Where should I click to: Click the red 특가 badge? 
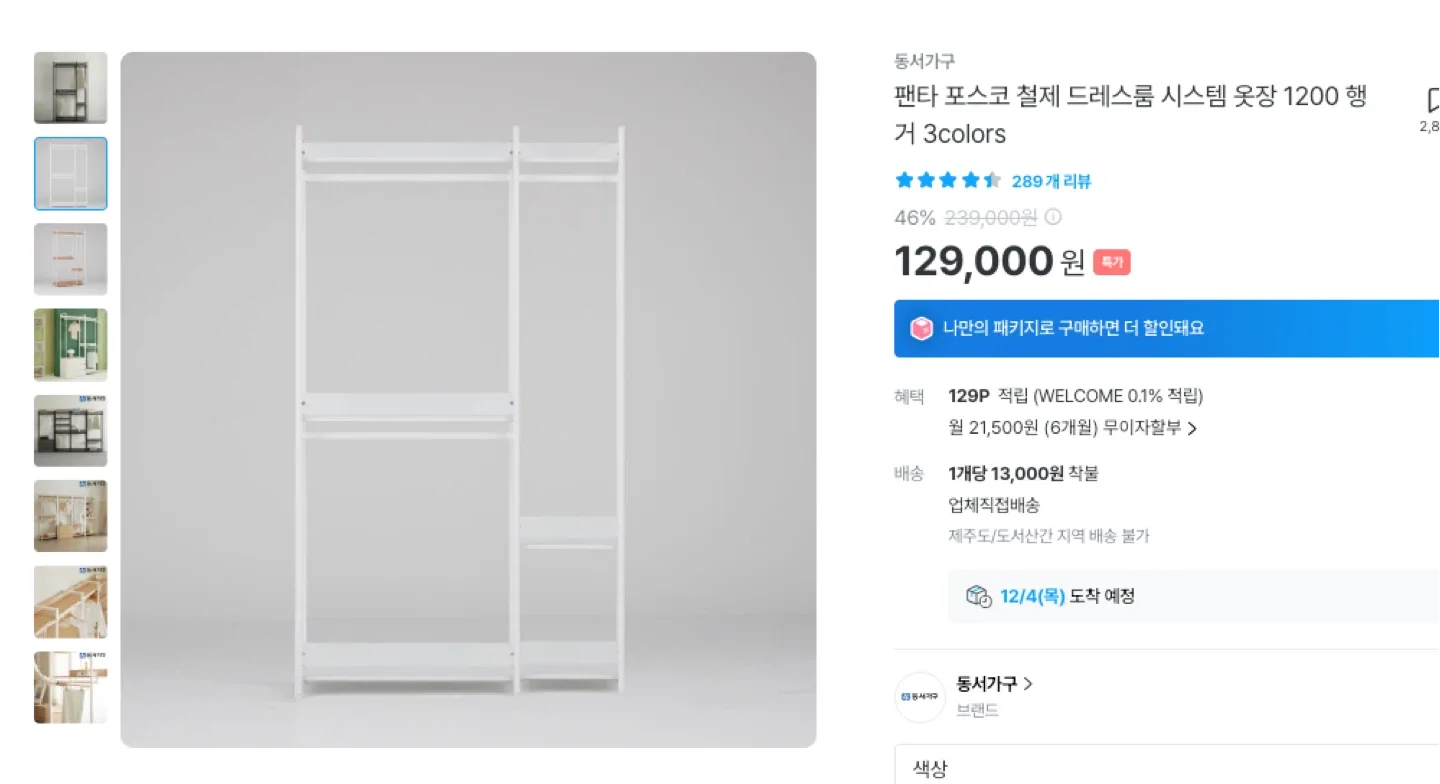click(x=1111, y=262)
